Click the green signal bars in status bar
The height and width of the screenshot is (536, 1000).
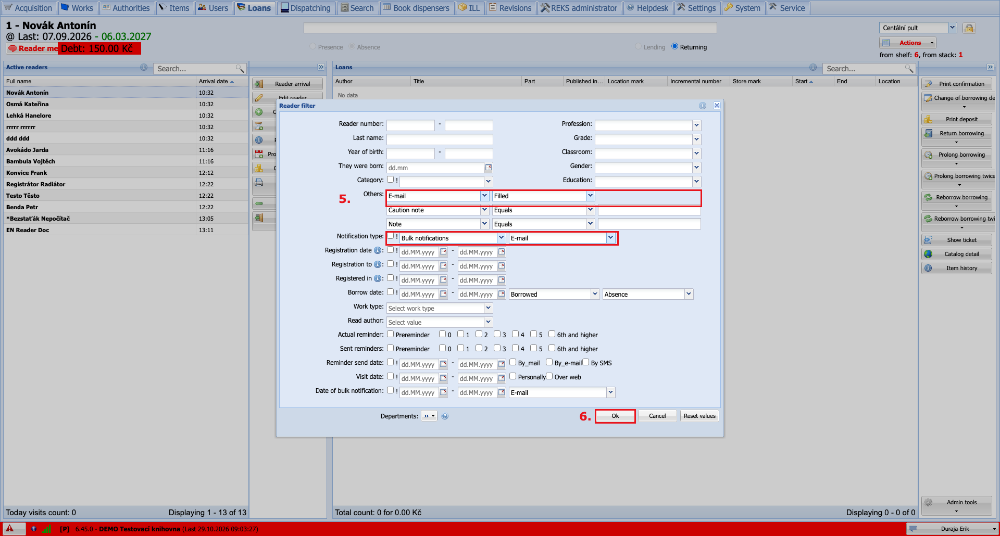coord(46,528)
